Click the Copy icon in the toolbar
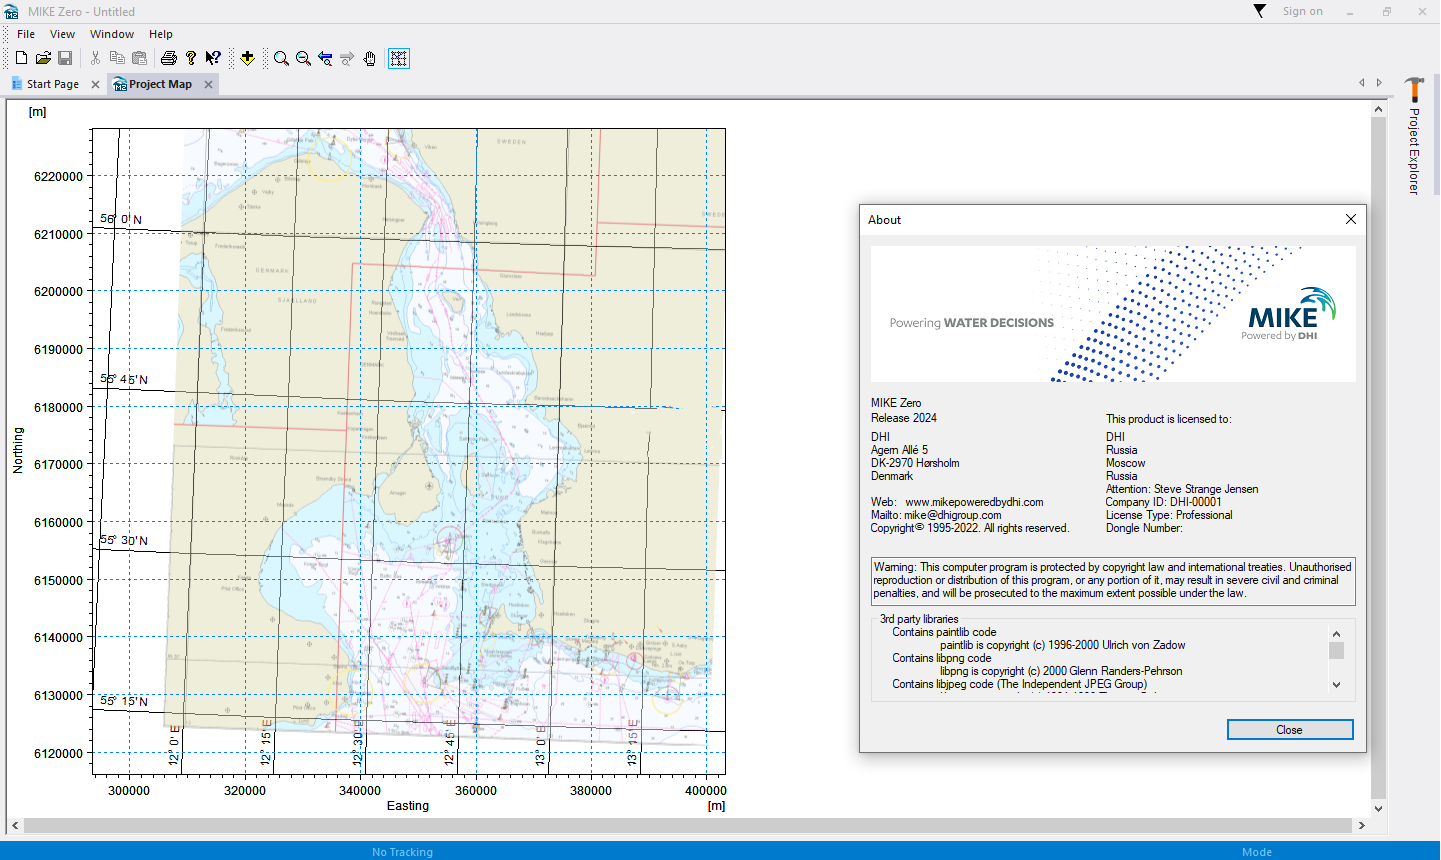The width and height of the screenshot is (1441, 860). pos(117,59)
